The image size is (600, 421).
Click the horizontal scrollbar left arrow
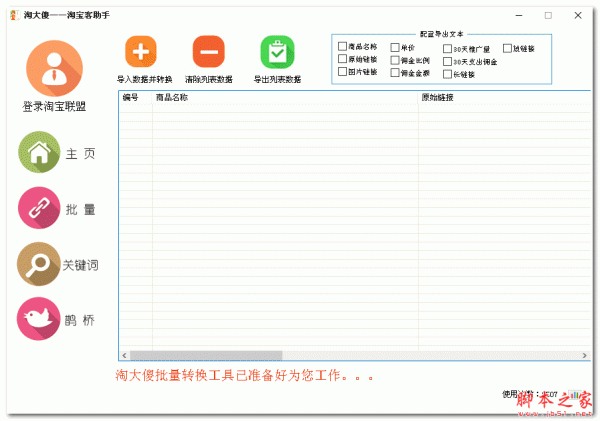point(124,356)
